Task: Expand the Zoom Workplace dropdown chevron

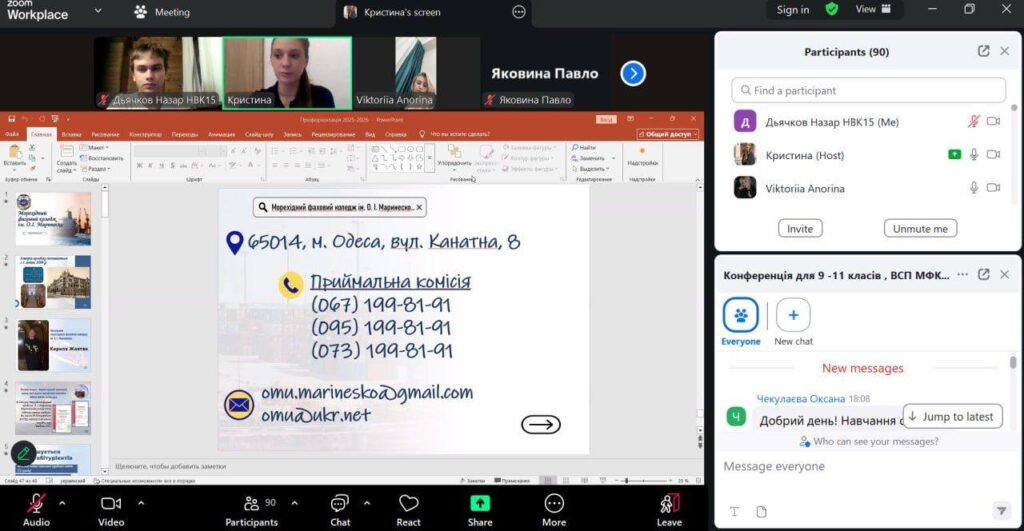Action: tap(97, 11)
